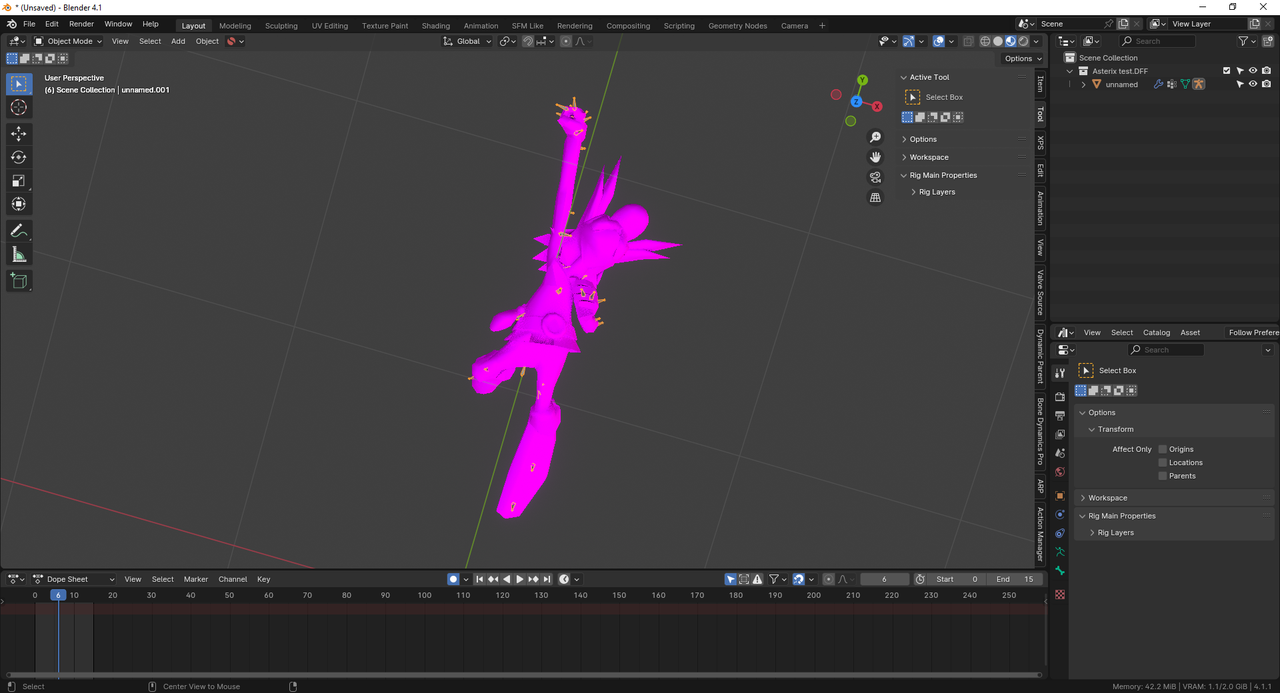Toggle X-ray display in the viewport header
The height and width of the screenshot is (693, 1280).
coord(968,41)
